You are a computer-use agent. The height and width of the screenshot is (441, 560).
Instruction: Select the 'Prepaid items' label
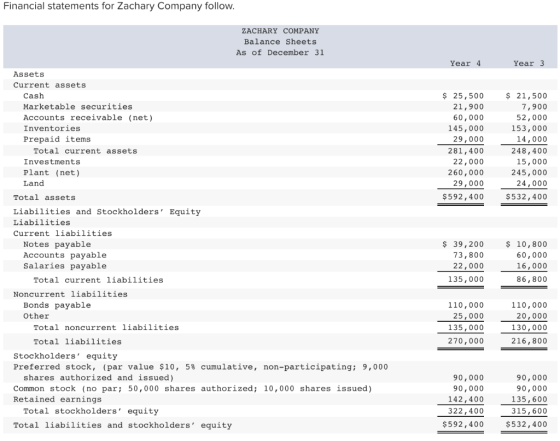(x=57, y=139)
